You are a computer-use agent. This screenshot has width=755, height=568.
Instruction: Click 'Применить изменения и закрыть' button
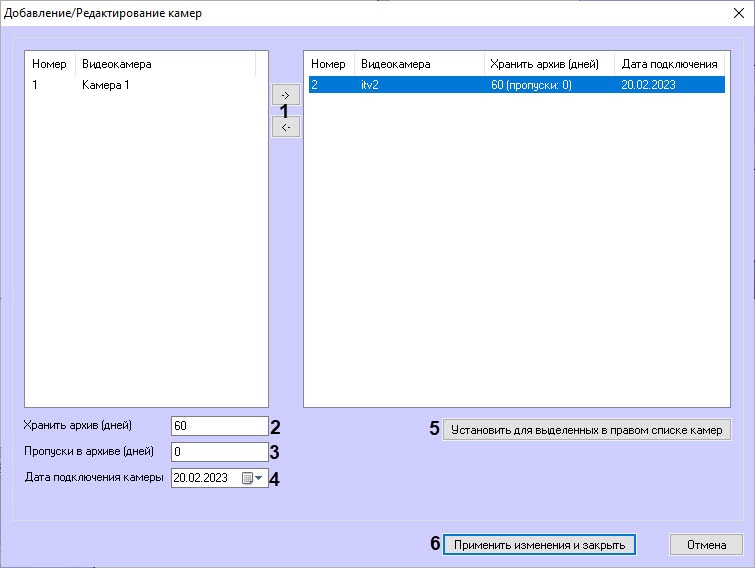(x=539, y=545)
